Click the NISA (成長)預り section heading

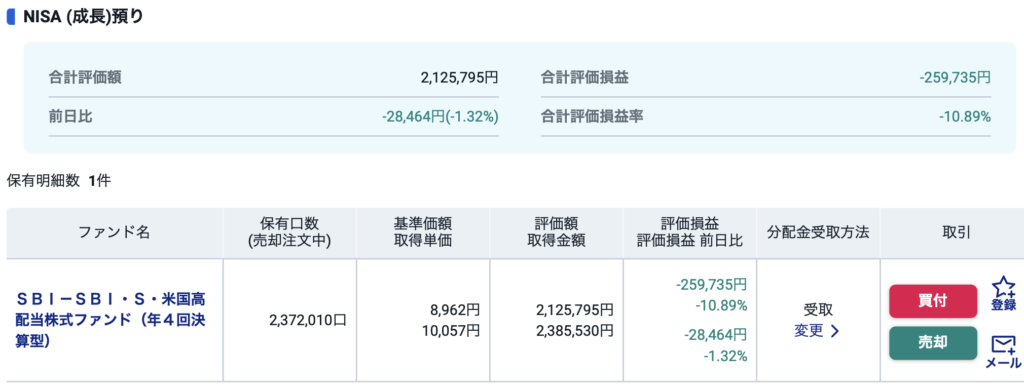pyautogui.click(x=84, y=17)
